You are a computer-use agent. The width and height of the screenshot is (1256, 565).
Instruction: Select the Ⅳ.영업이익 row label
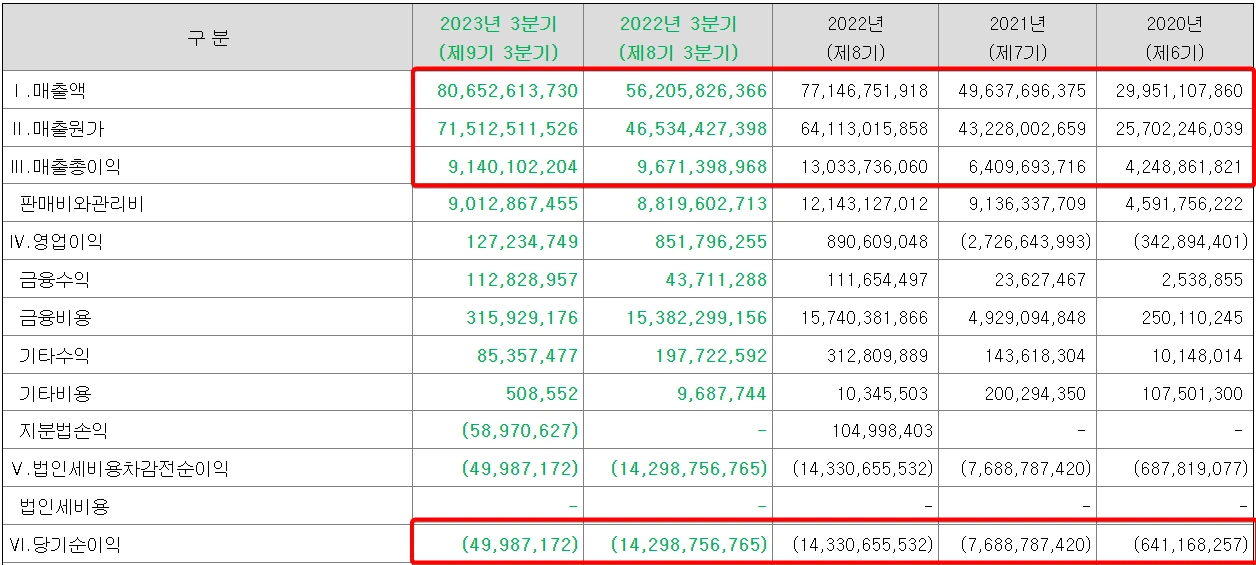tap(57, 242)
